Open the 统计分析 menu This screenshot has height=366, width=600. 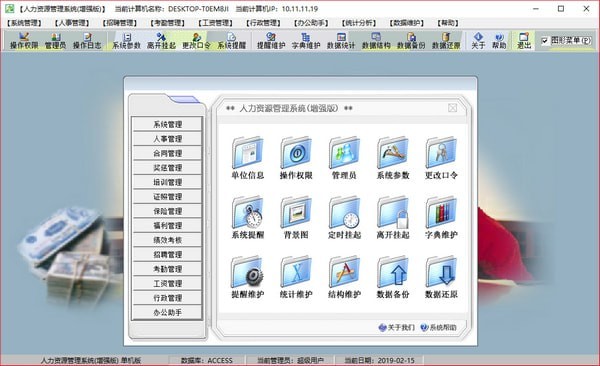click(359, 23)
